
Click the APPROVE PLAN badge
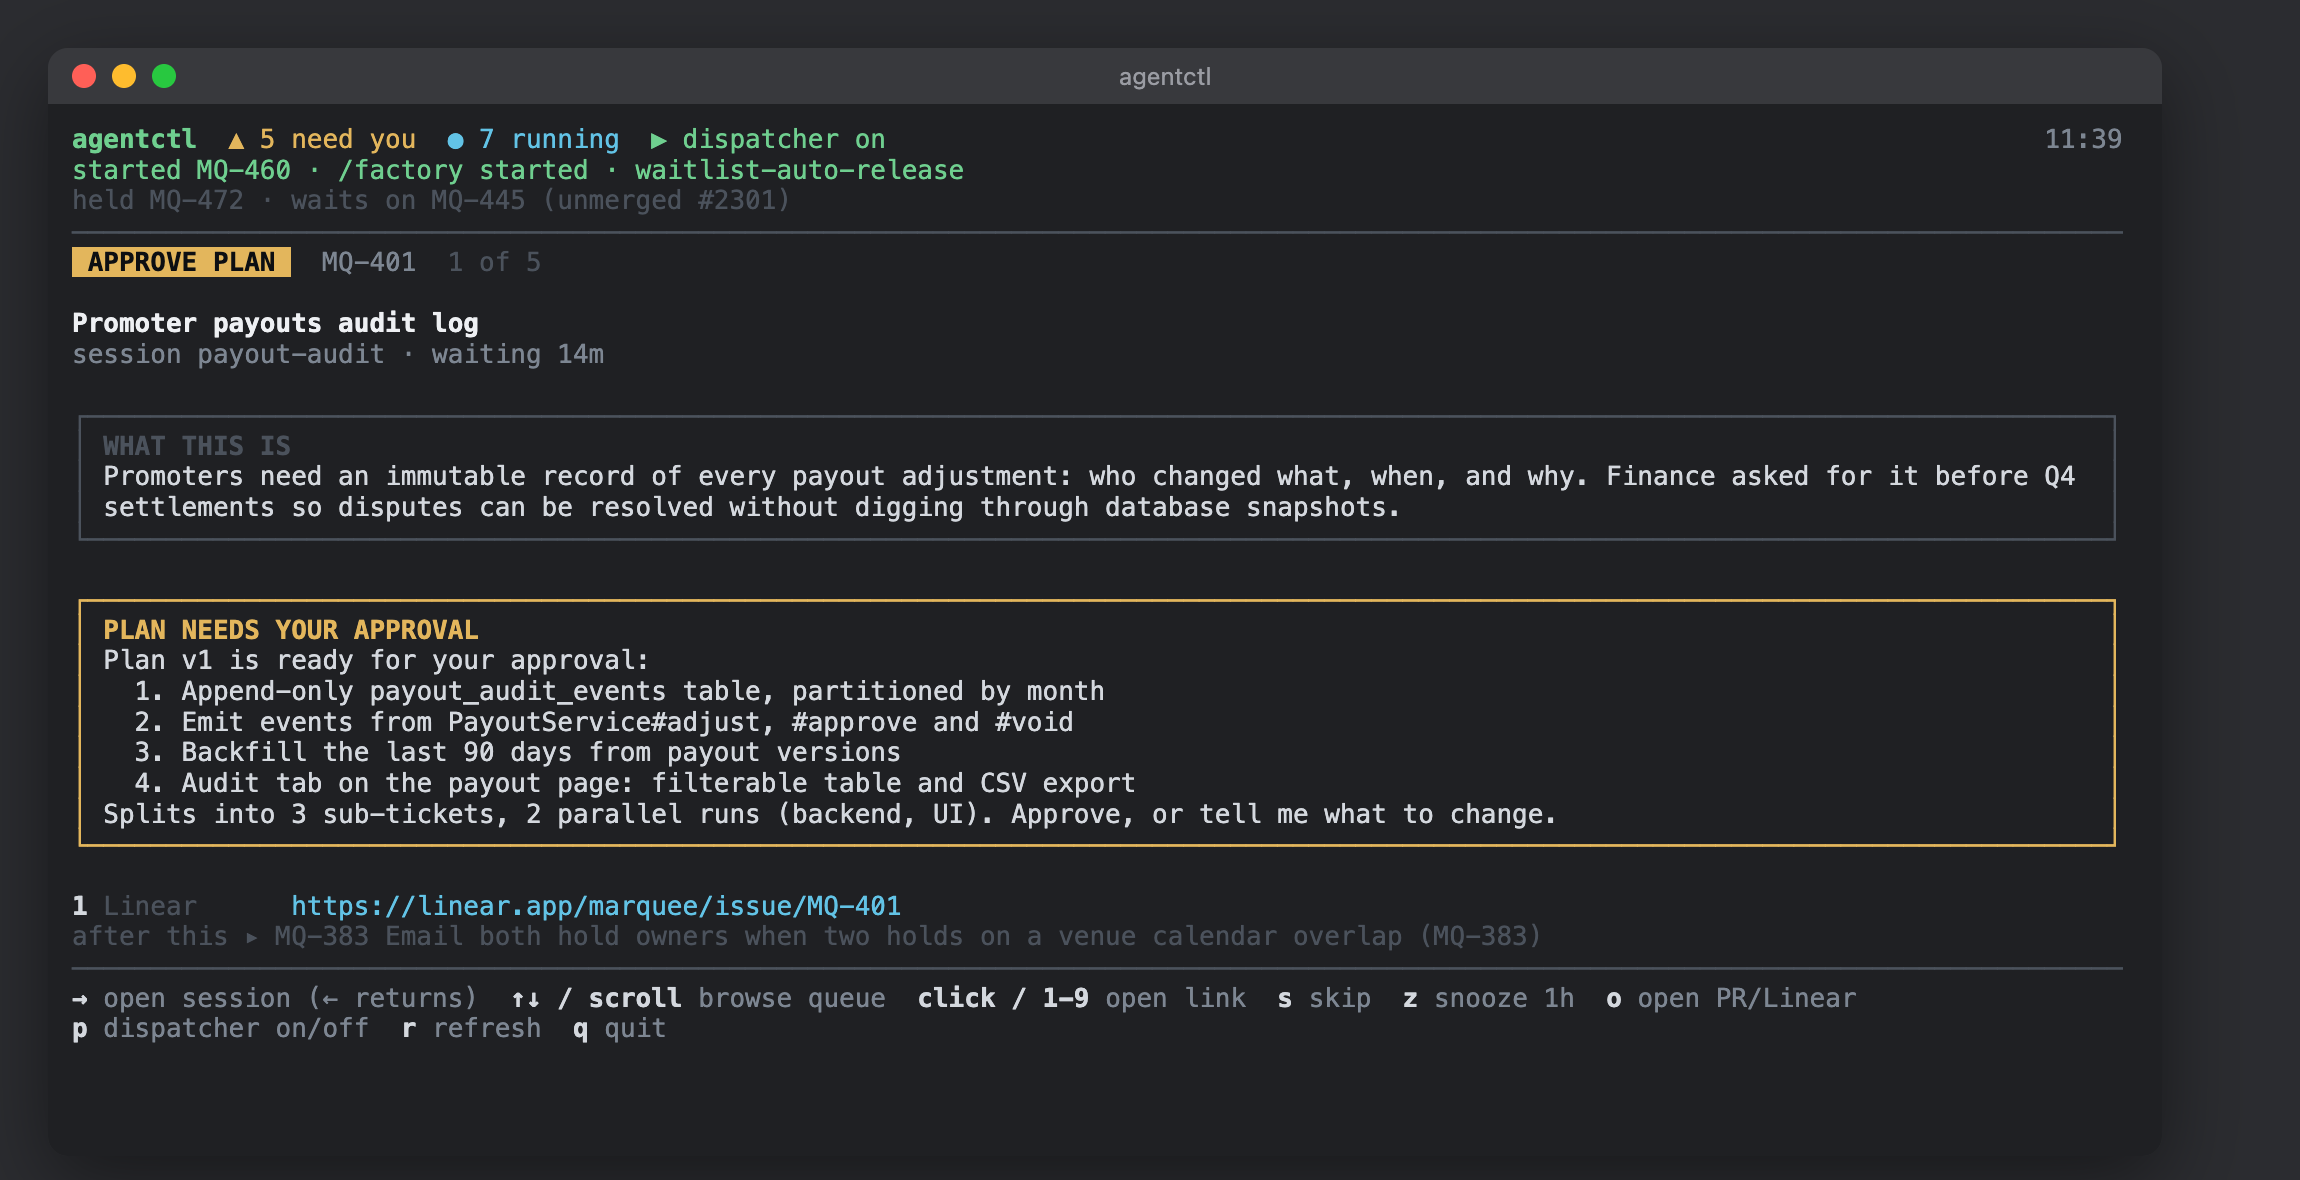[x=181, y=262]
